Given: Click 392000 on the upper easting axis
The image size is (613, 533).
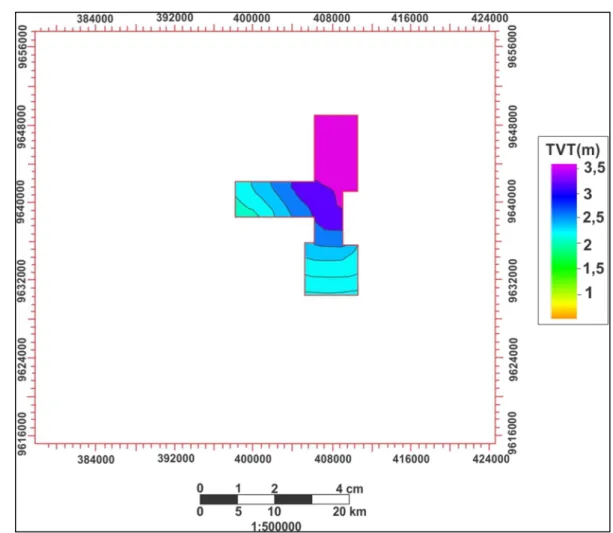Looking at the screenshot, I should pyautogui.click(x=175, y=18).
